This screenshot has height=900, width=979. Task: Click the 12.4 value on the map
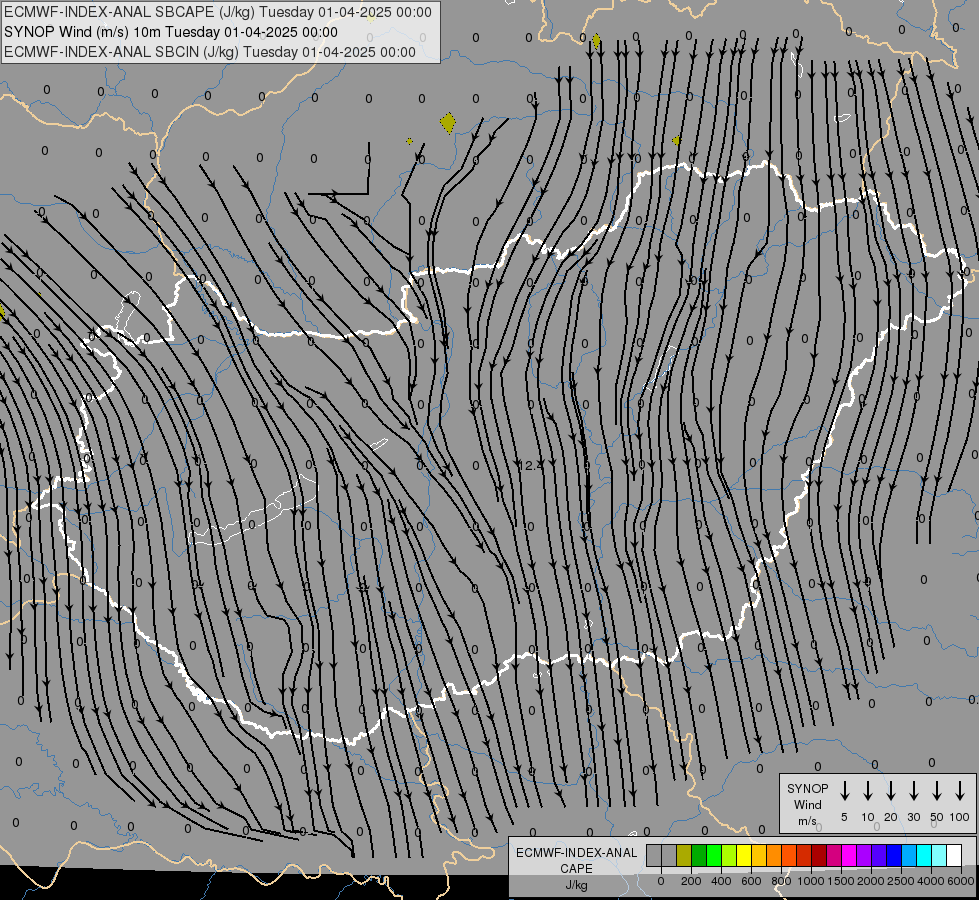coord(530,465)
